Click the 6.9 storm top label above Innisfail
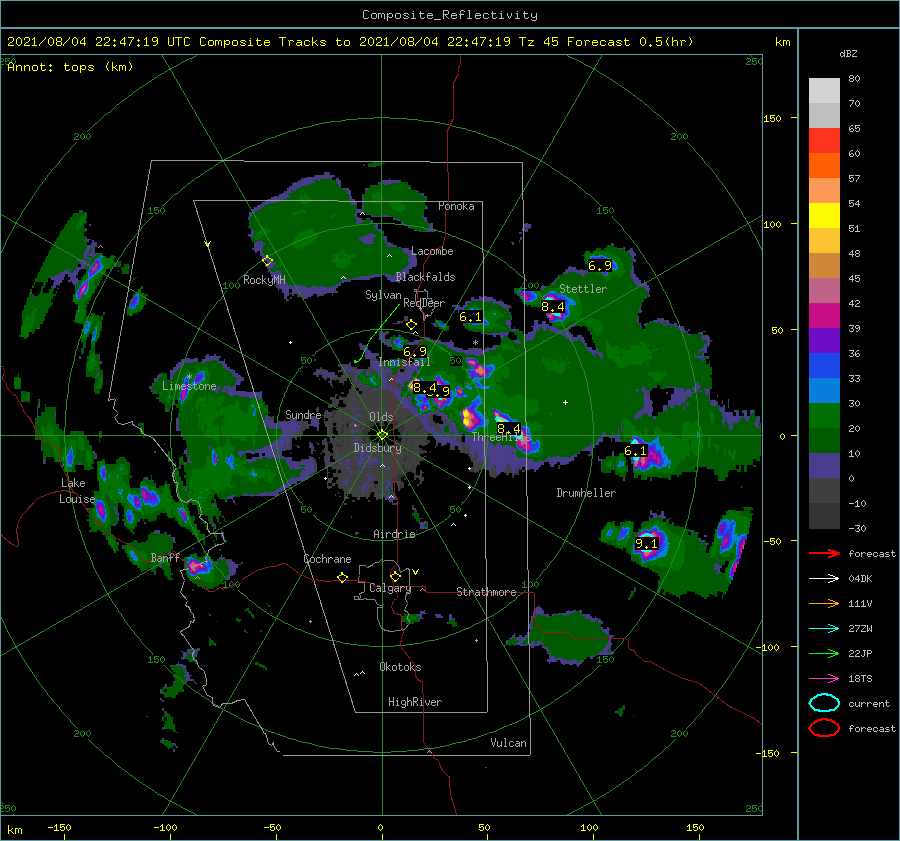 point(414,351)
